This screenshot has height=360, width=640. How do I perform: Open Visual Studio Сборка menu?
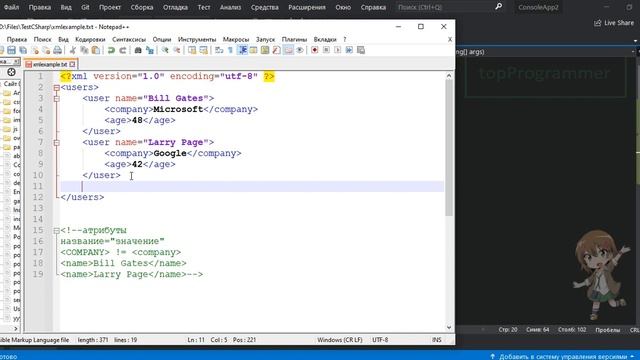142,7
